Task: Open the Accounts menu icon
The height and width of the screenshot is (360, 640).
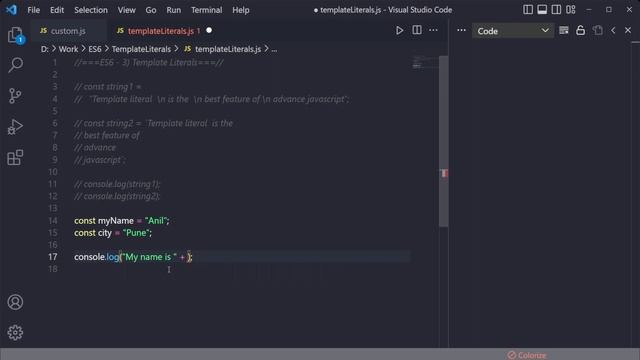Action: pyautogui.click(x=16, y=302)
